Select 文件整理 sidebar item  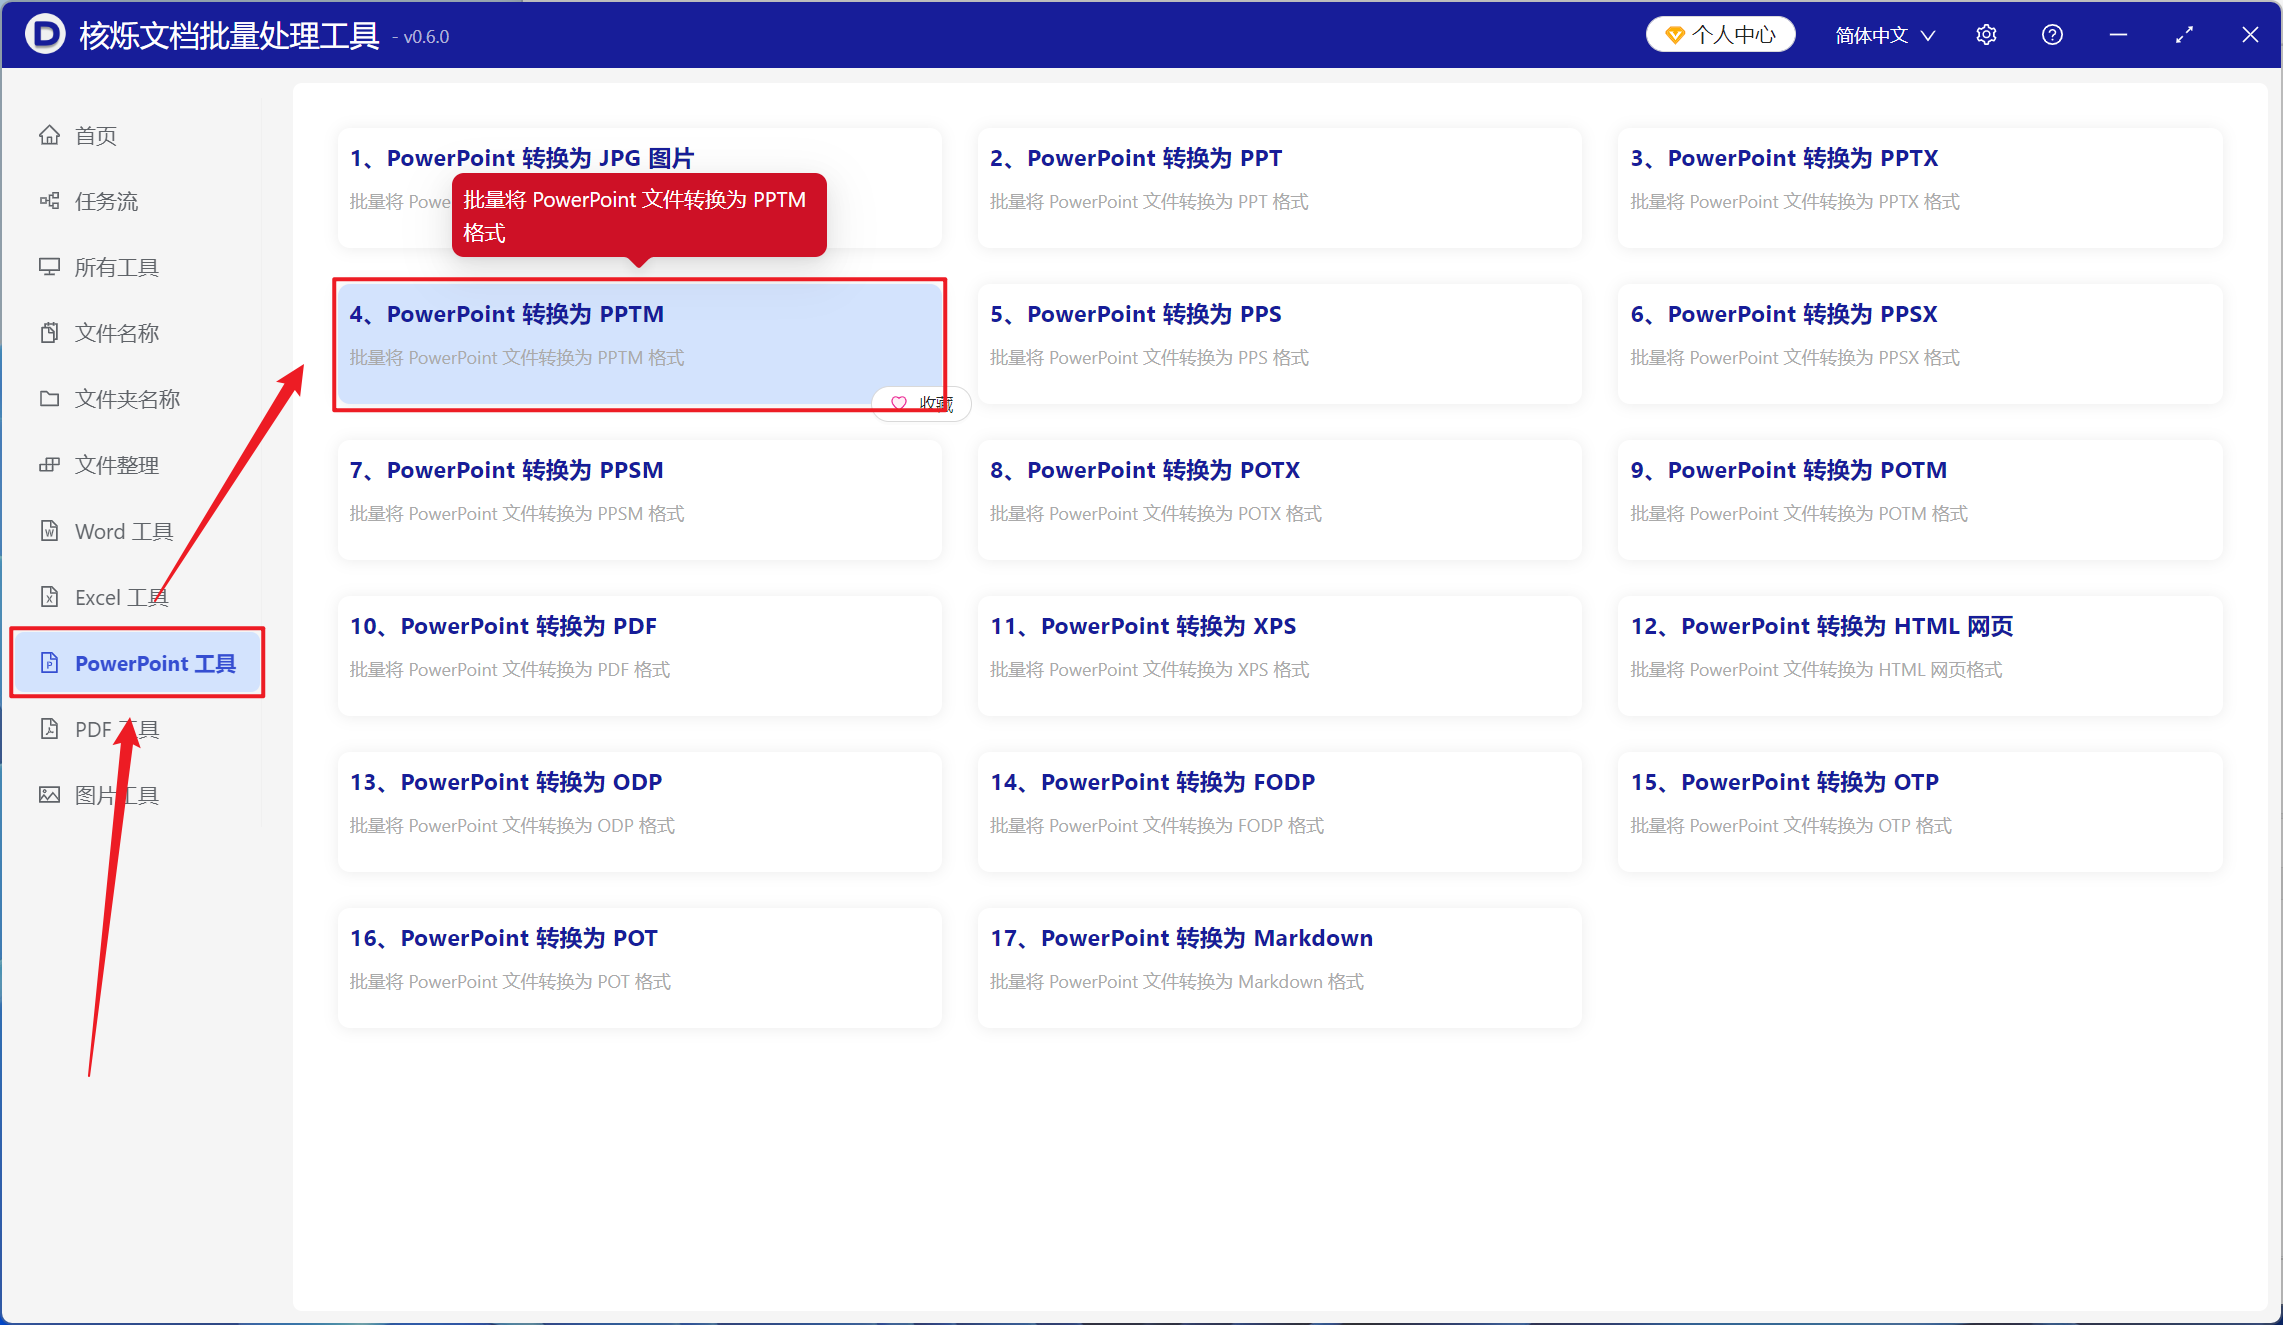tap(136, 465)
